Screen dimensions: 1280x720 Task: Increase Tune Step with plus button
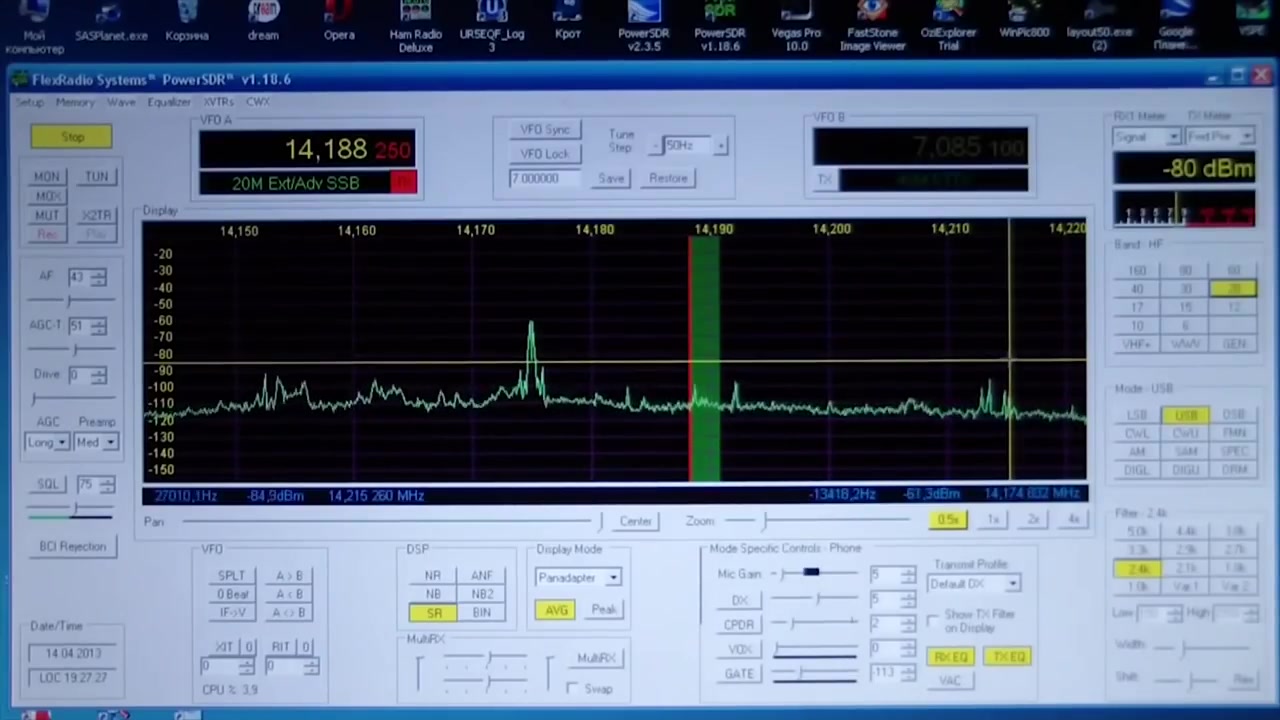pyautogui.click(x=721, y=146)
